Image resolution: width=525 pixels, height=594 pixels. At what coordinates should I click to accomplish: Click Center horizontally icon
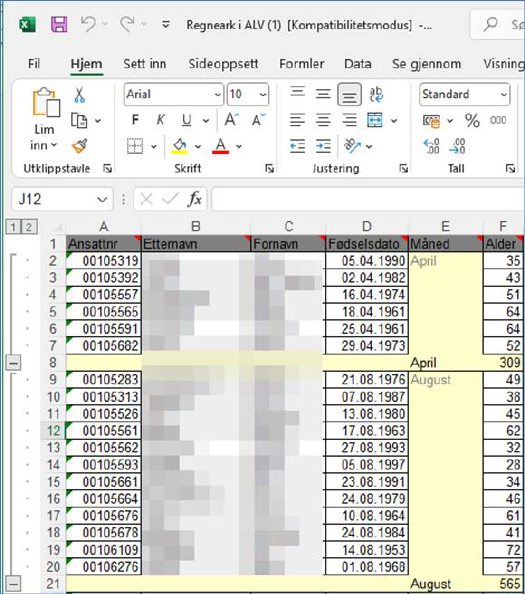[x=323, y=120]
